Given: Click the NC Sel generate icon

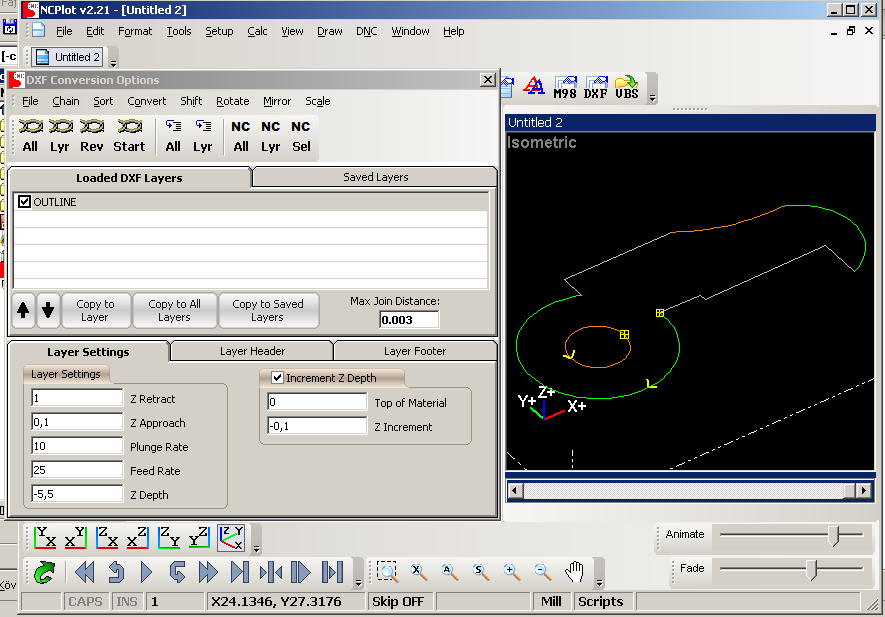Looking at the screenshot, I should click(x=301, y=136).
